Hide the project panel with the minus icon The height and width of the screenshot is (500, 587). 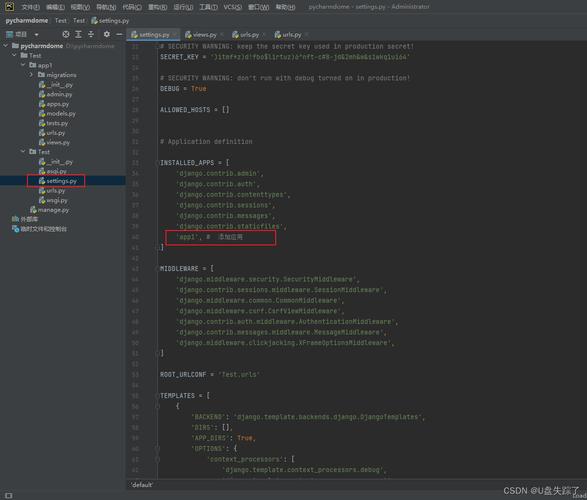pos(119,34)
